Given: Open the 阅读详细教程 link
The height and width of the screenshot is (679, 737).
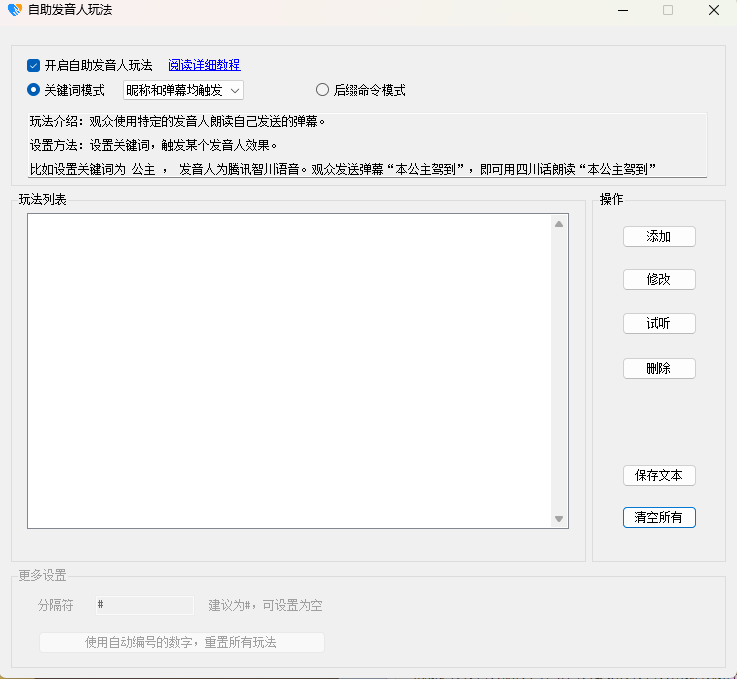Looking at the screenshot, I should pos(204,65).
